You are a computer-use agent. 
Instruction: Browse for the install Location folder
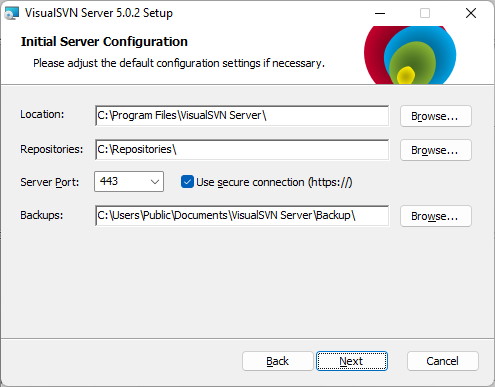pyautogui.click(x=436, y=116)
